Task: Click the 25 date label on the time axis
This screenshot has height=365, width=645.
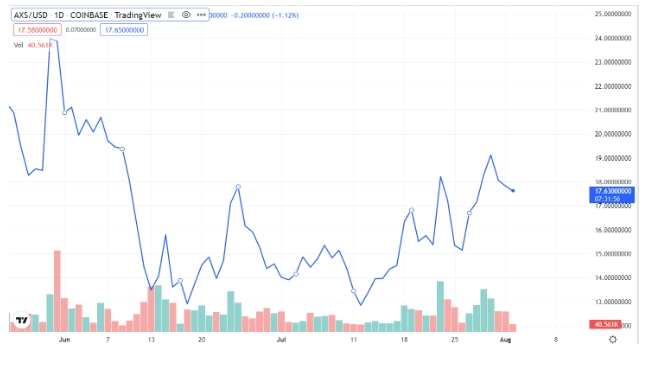Action: pos(455,339)
